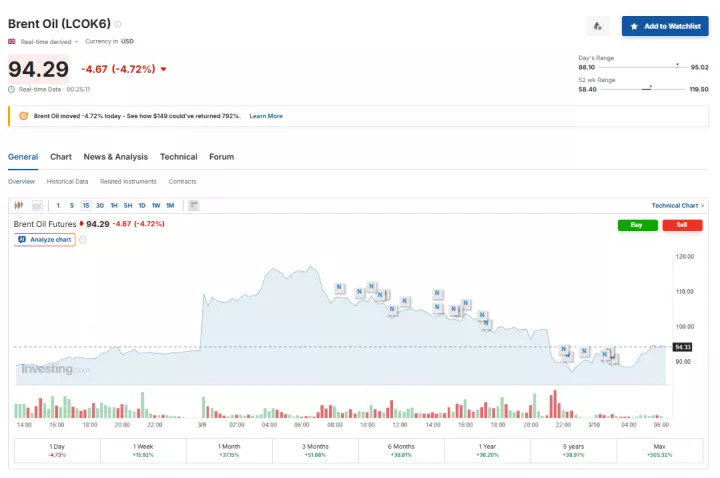
Task: Open the Technical tab
Action: tap(178, 157)
